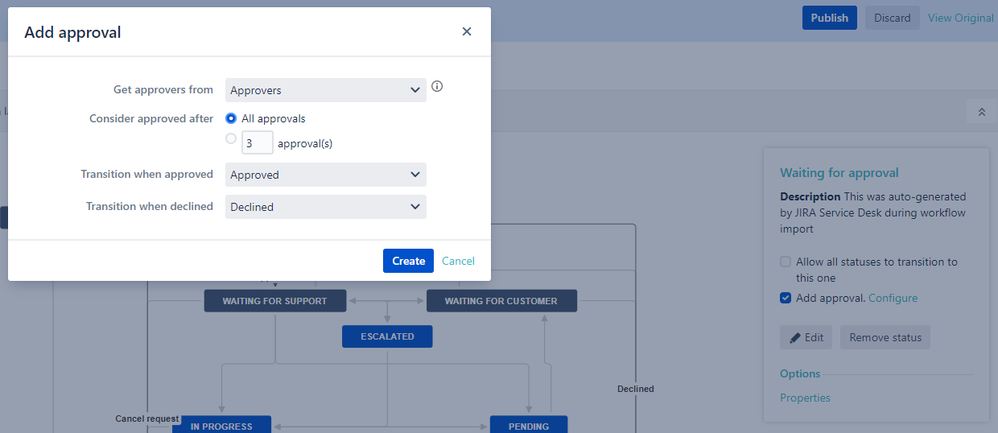
Task: Open the View Original link
Action: (x=960, y=18)
